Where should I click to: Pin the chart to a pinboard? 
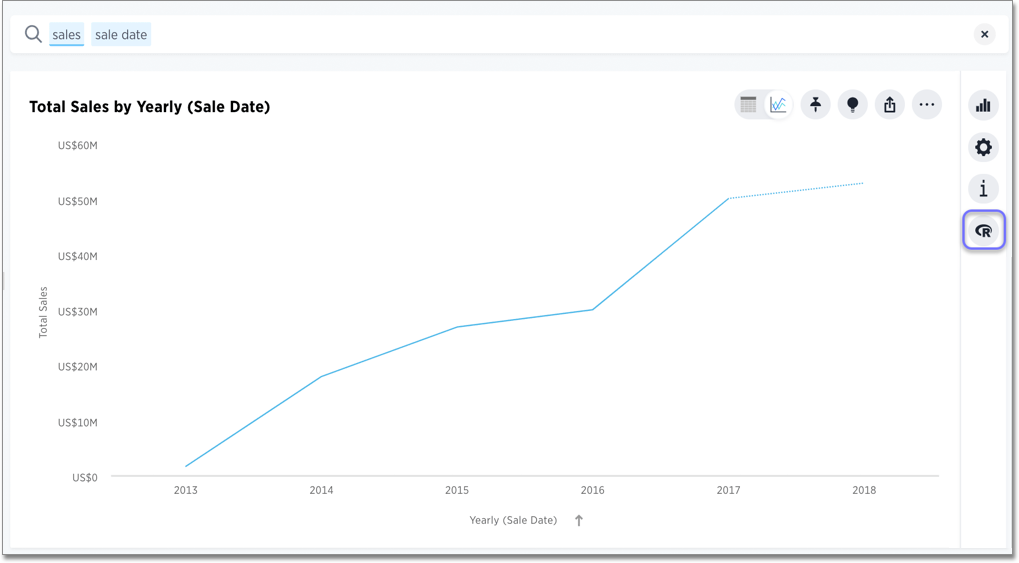tap(815, 105)
